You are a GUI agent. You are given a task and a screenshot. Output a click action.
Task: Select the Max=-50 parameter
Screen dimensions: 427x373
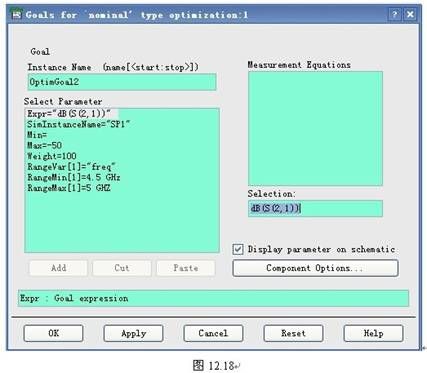(44, 146)
